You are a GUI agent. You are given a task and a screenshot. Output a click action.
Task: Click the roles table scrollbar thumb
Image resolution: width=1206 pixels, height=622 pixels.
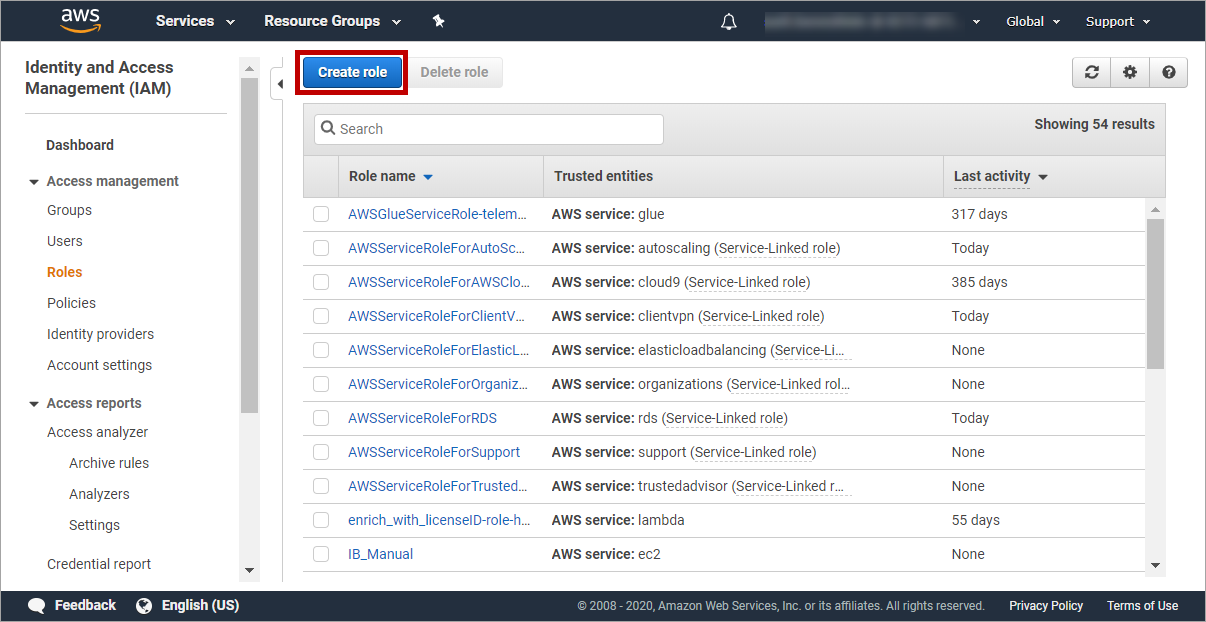click(1155, 293)
